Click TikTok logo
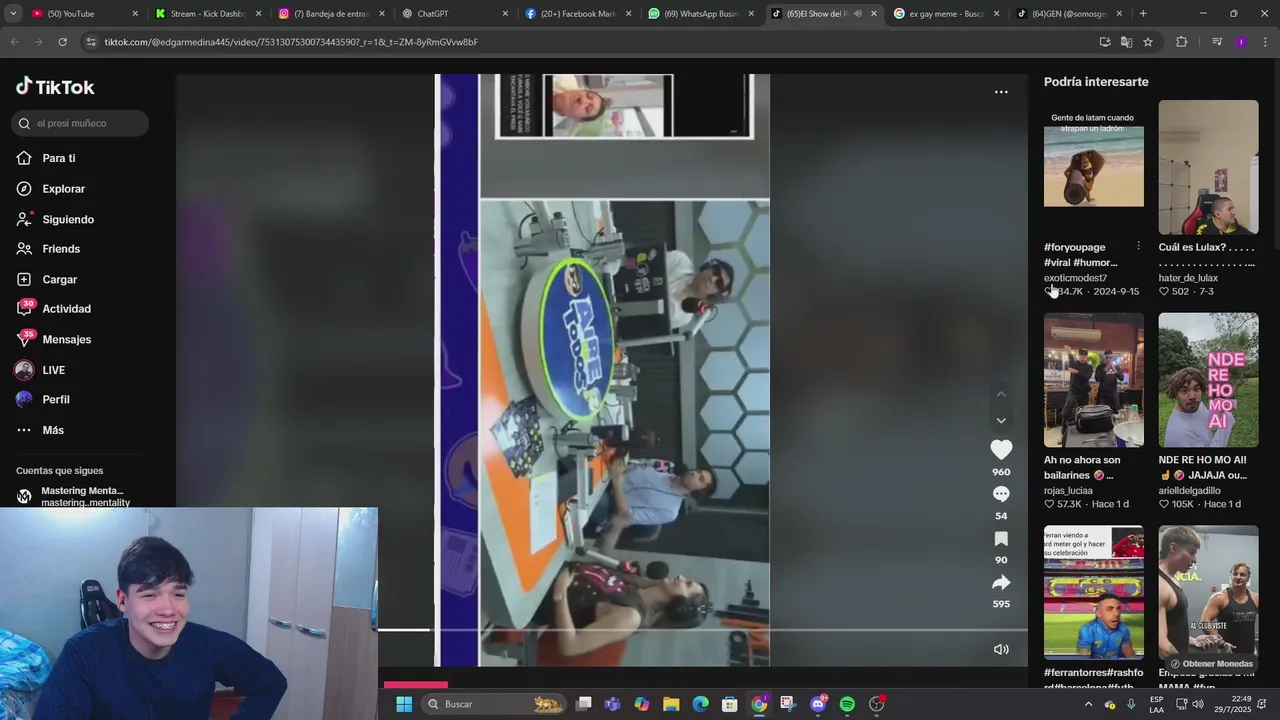 click(55, 87)
